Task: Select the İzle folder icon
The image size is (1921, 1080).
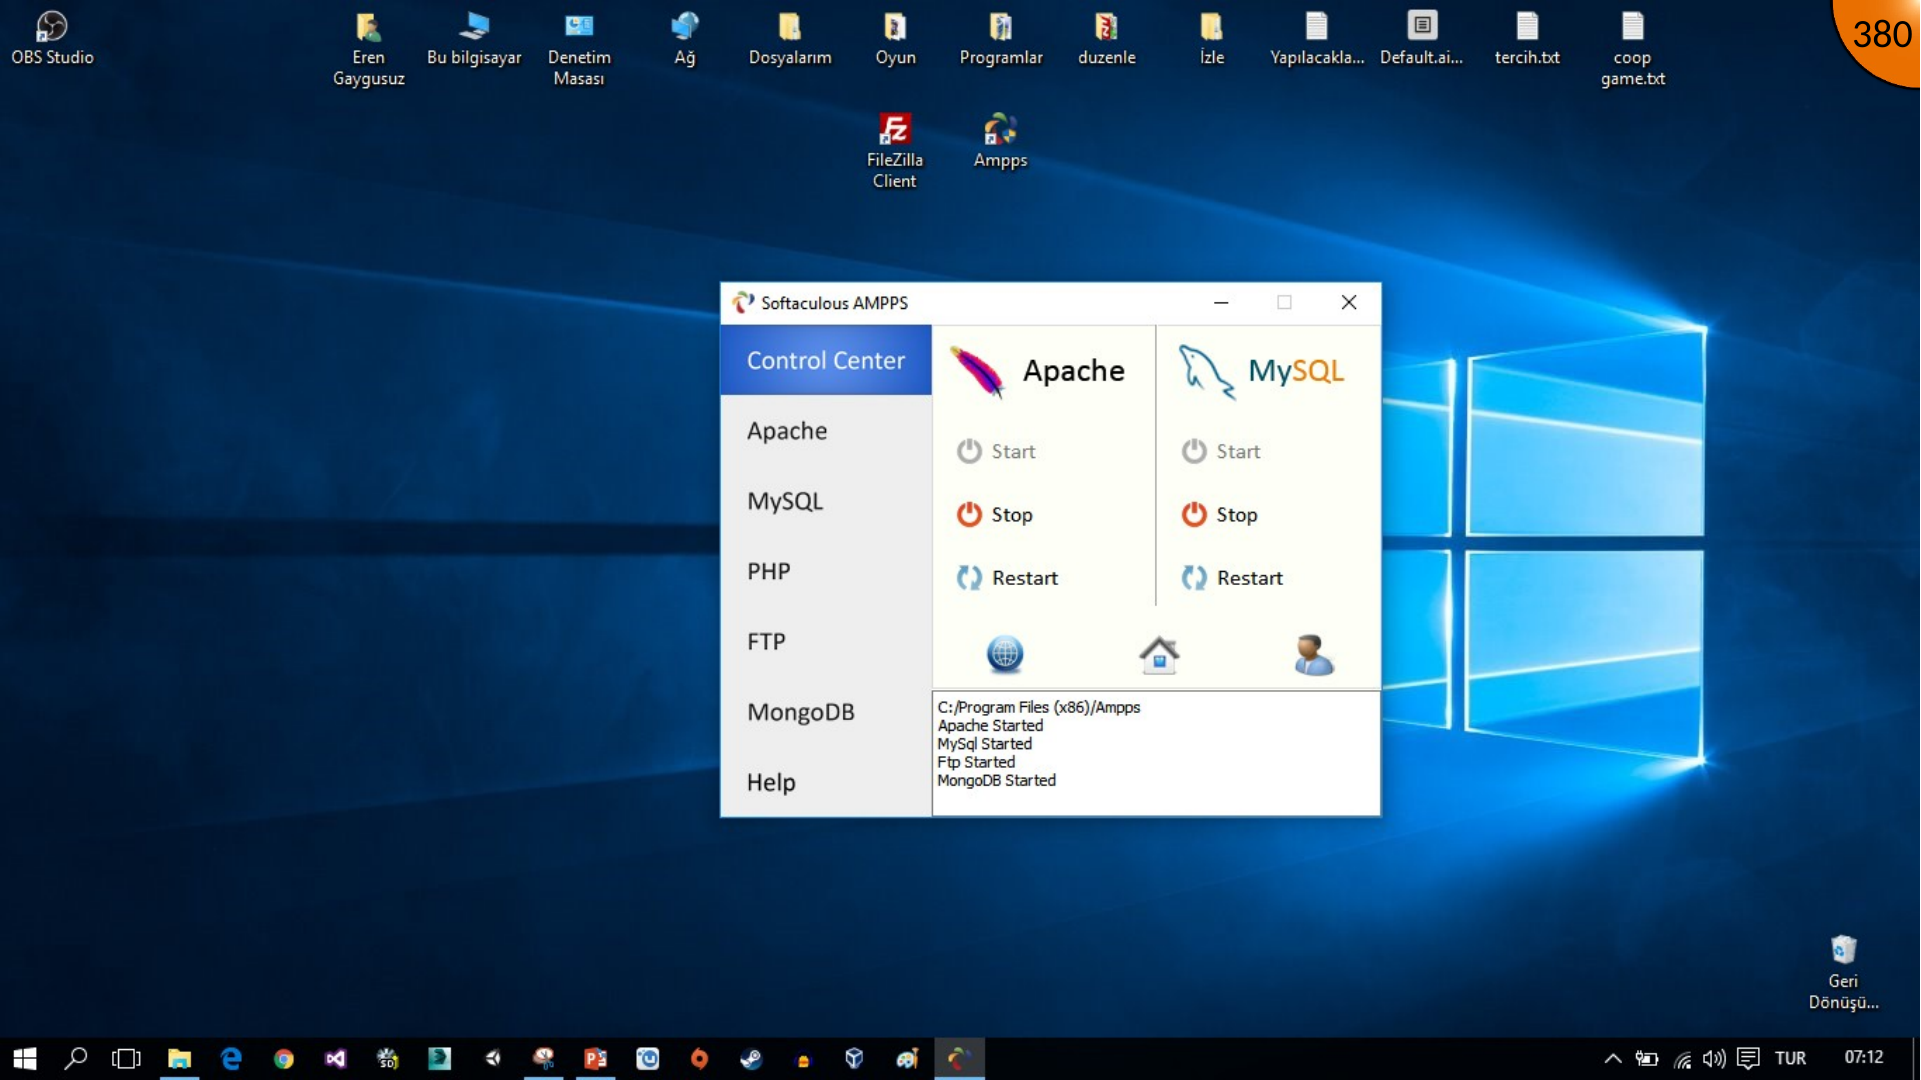Action: pyautogui.click(x=1212, y=38)
